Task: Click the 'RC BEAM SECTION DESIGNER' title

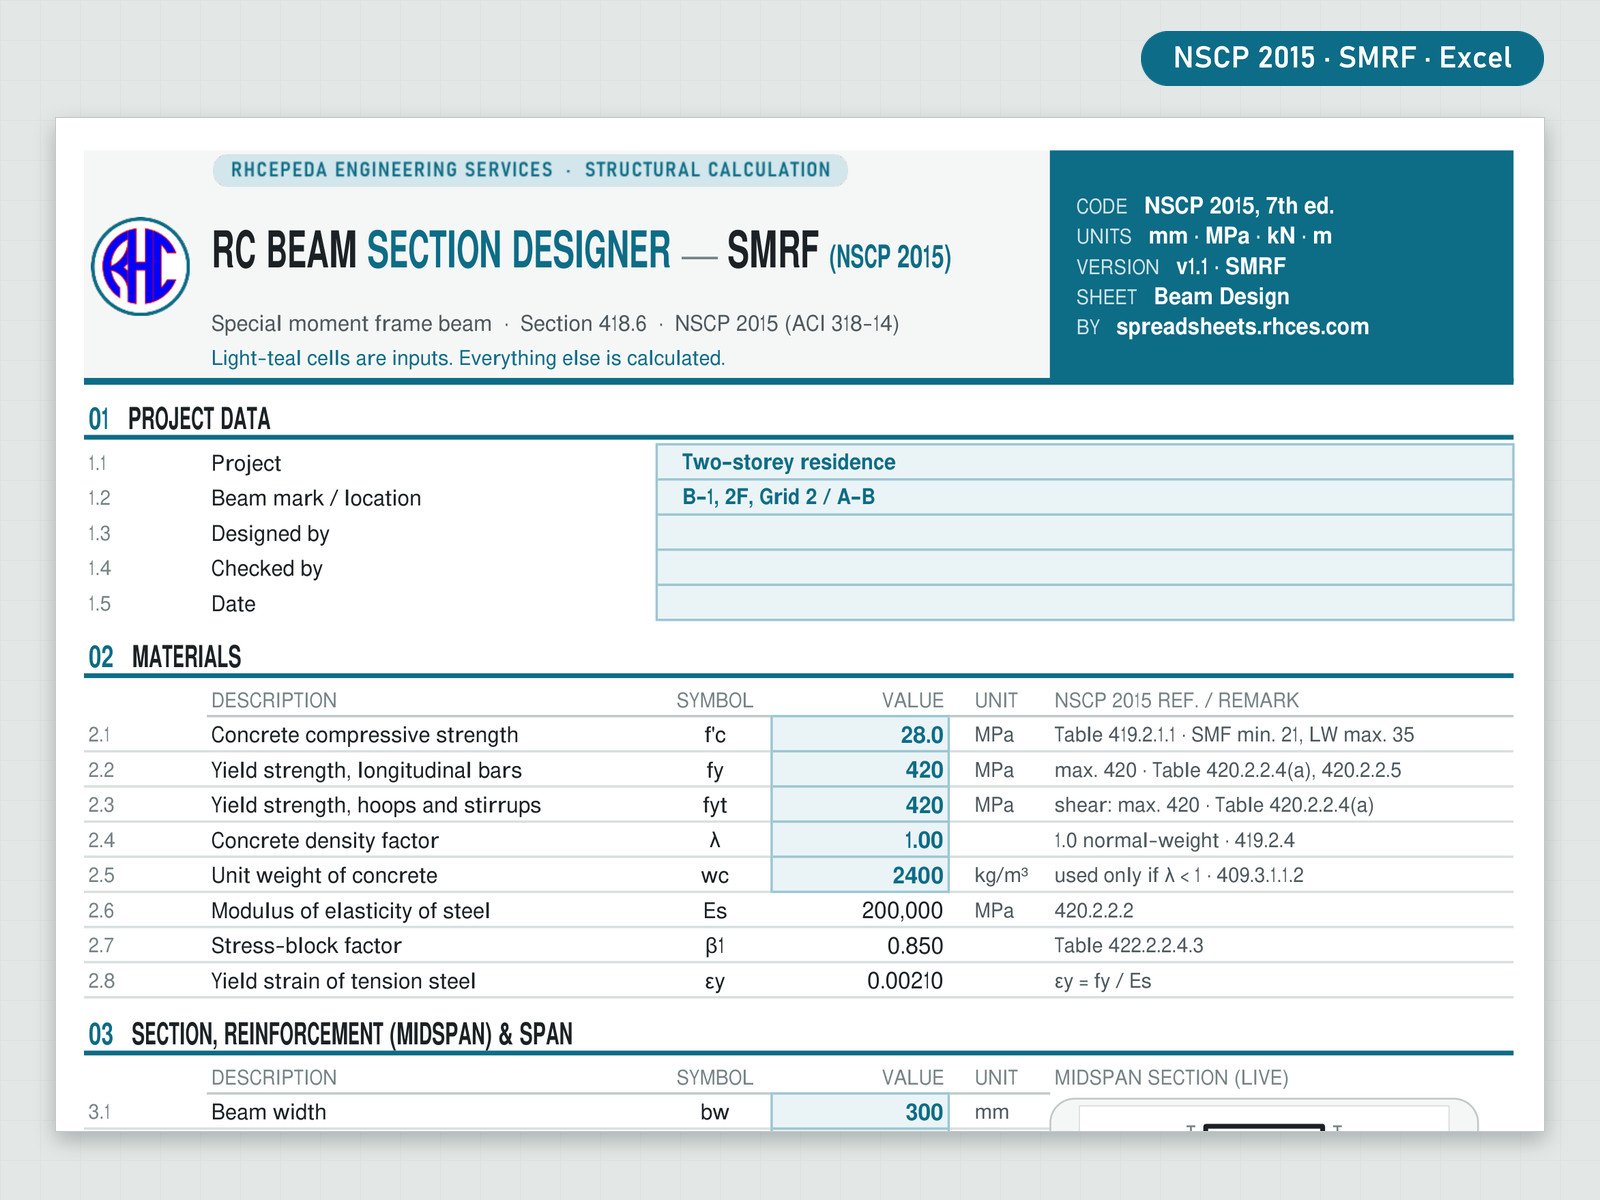Action: [x=441, y=250]
